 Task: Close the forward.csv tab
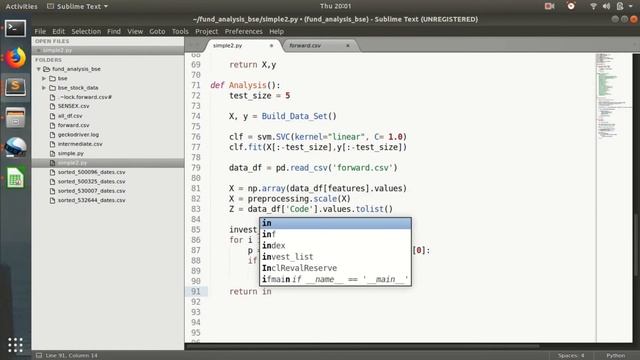348,46
